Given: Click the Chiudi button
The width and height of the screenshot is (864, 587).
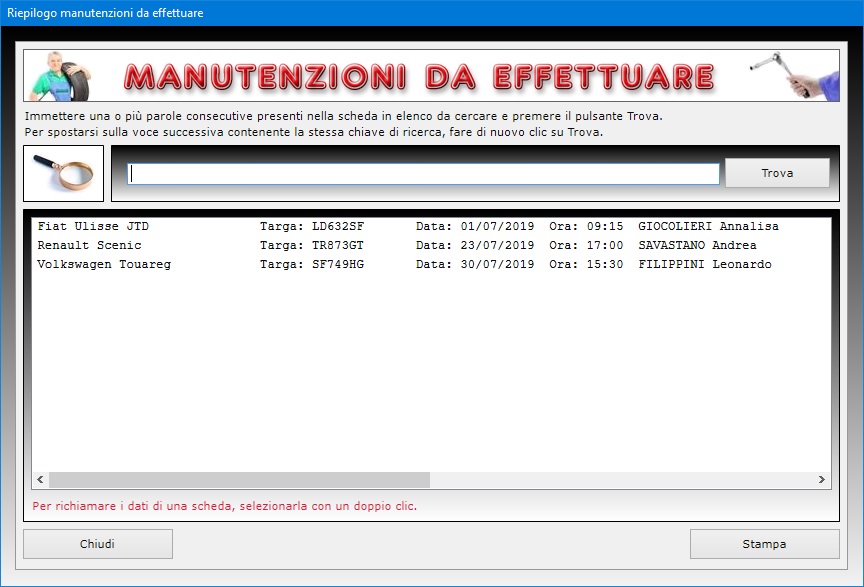Looking at the screenshot, I should 98,544.
